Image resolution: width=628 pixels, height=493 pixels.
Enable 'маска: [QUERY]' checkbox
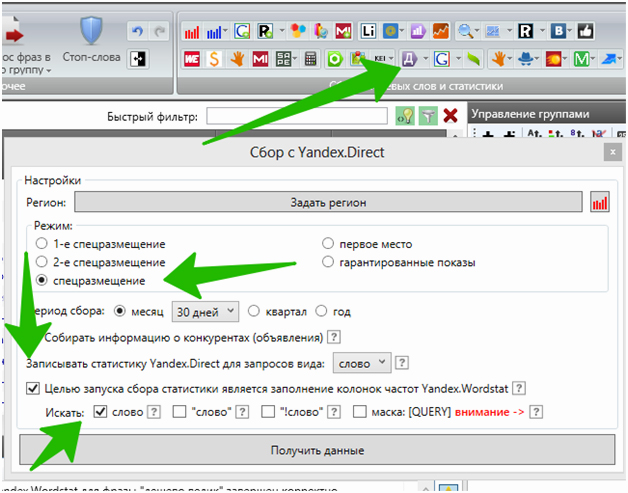coord(360,412)
